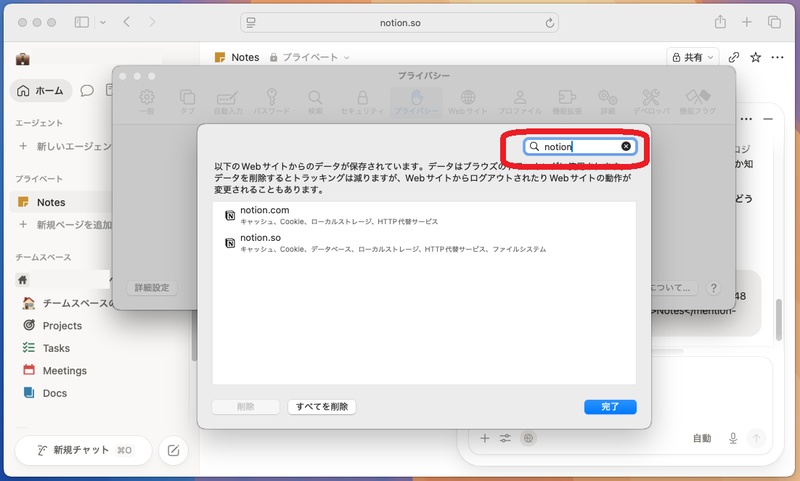Screen dimensions: 800x481
Task: Switch to セキュリティ settings tab
Action: coord(362,102)
